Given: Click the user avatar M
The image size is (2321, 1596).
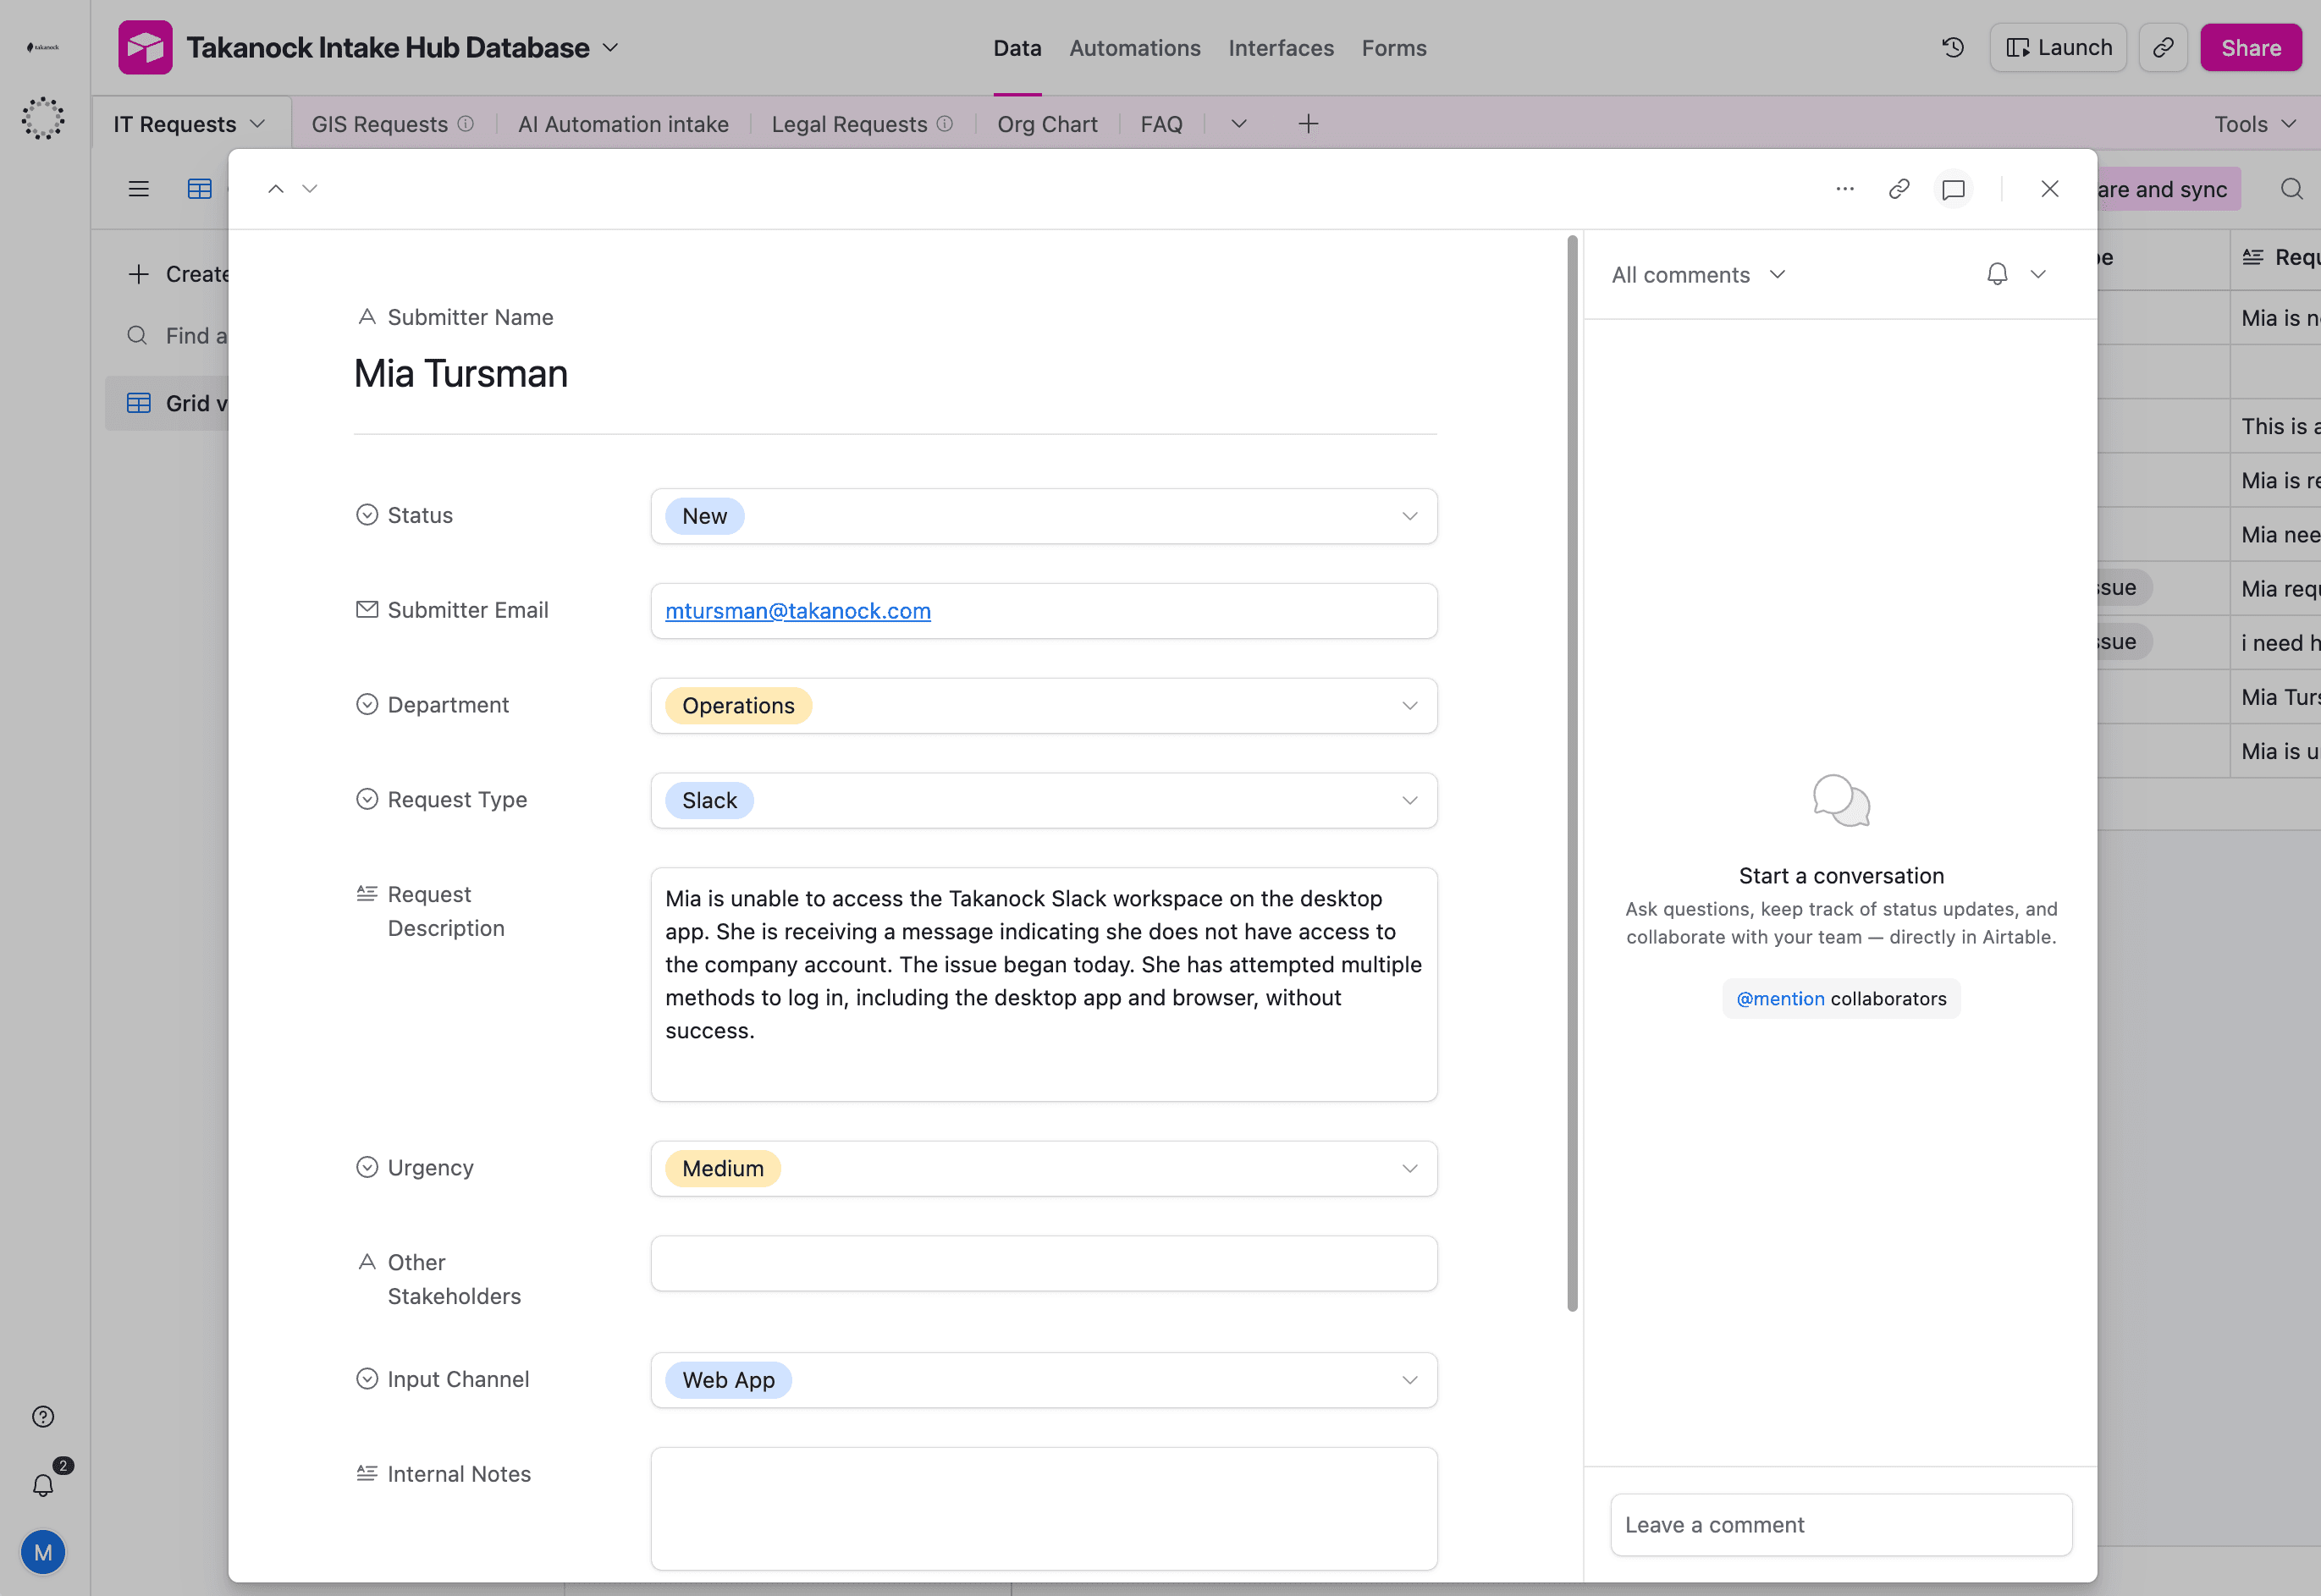Looking at the screenshot, I should coord(43,1552).
